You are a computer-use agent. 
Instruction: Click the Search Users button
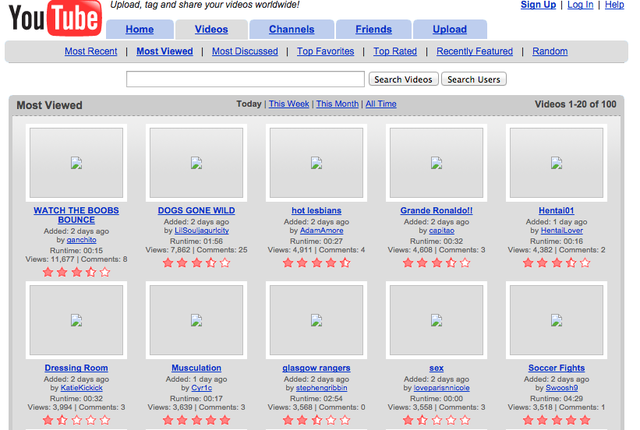[x=474, y=79]
